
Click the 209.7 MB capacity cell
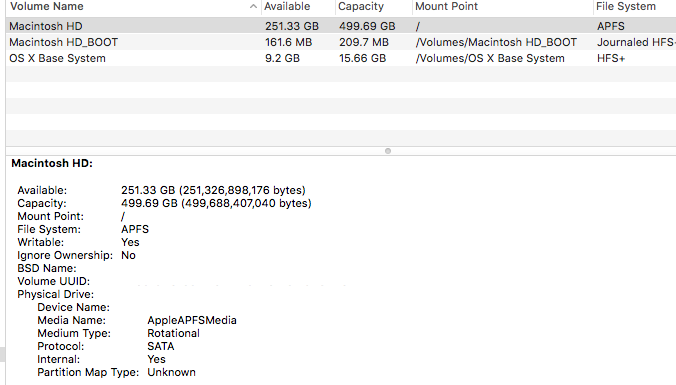pyautogui.click(x=364, y=42)
